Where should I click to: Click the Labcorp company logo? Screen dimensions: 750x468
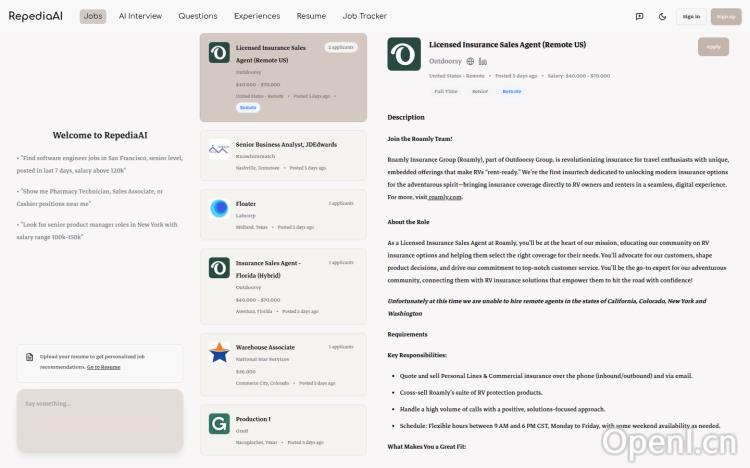pyautogui.click(x=219, y=208)
